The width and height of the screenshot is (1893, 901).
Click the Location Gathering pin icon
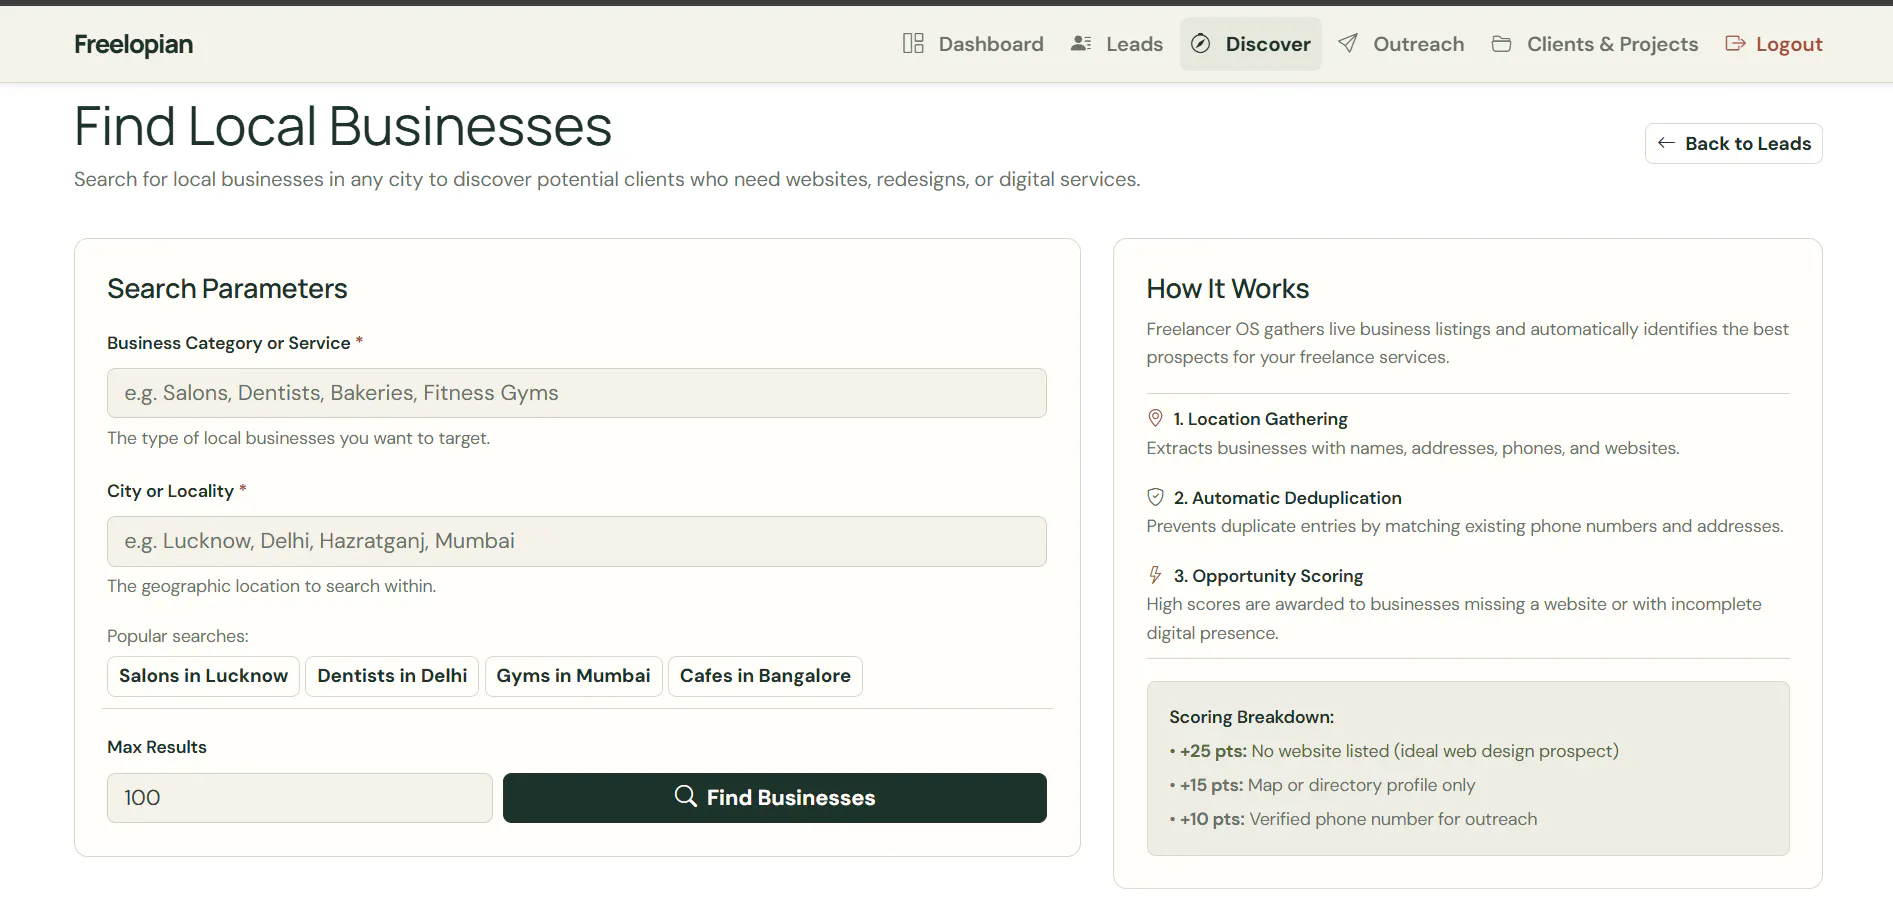coord(1155,418)
